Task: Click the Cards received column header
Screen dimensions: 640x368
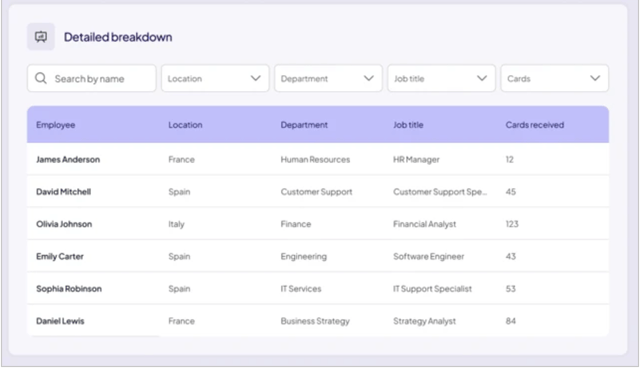Action: click(x=535, y=125)
